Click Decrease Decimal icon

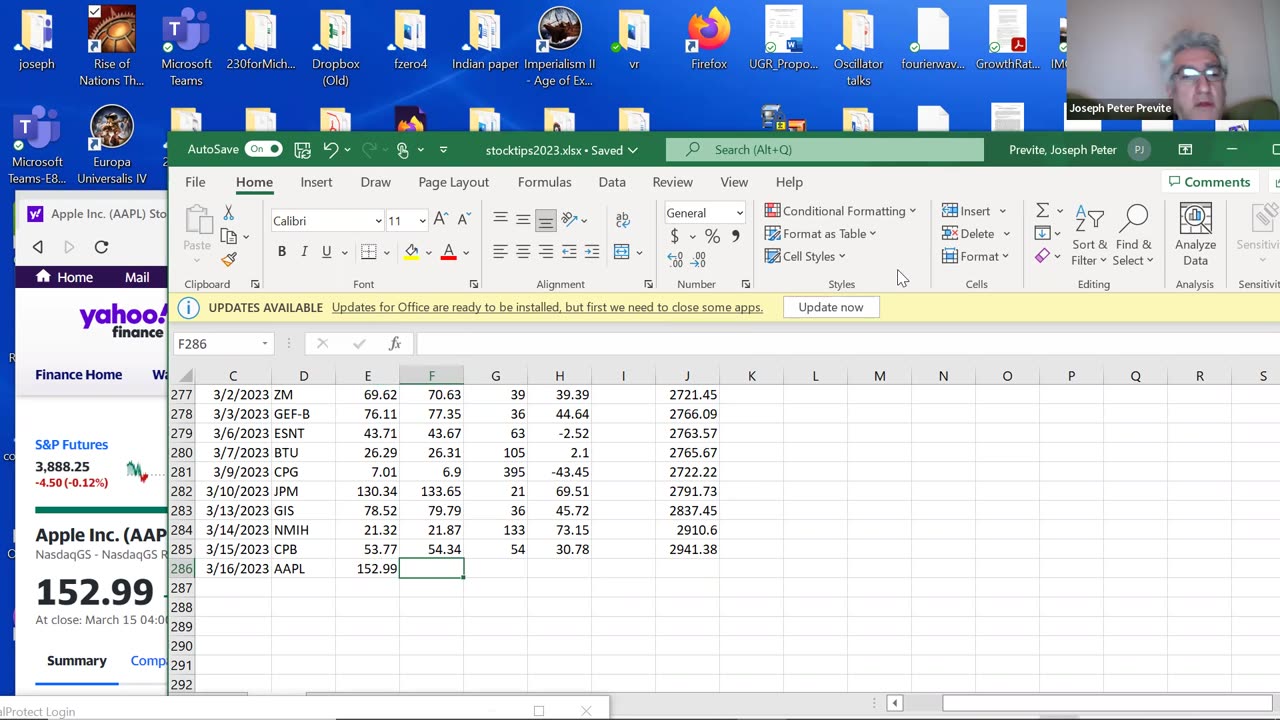click(699, 260)
